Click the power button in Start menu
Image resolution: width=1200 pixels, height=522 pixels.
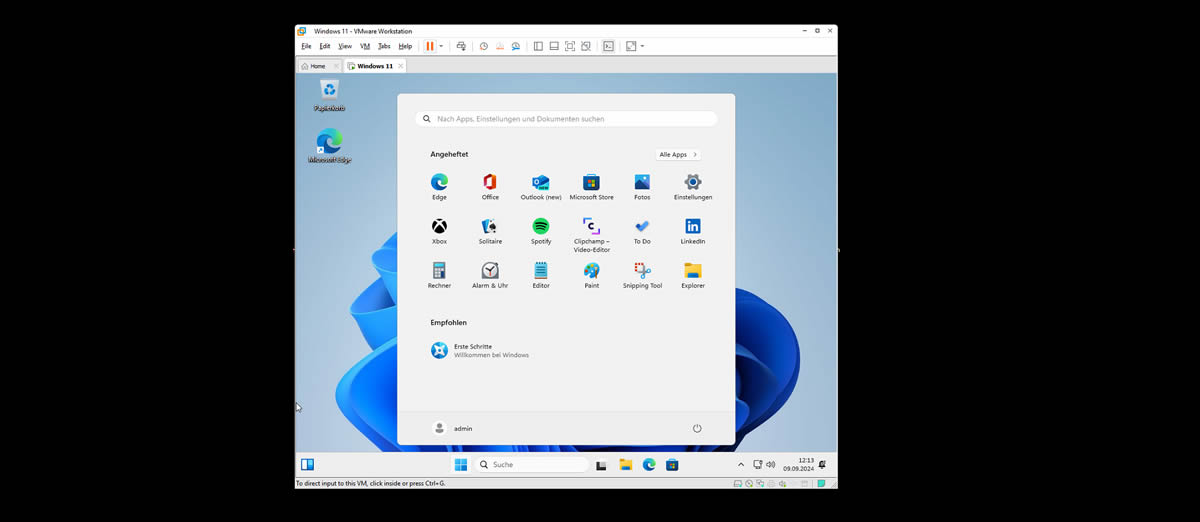697,428
